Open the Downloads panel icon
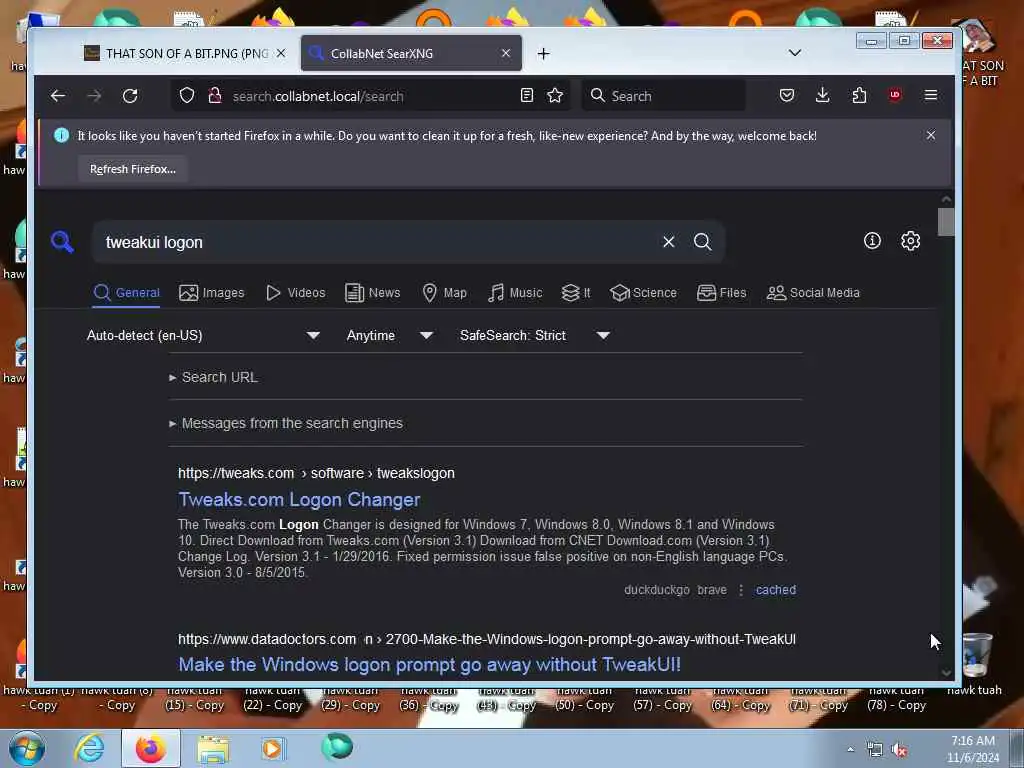The width and height of the screenshot is (1024, 768). click(823, 96)
